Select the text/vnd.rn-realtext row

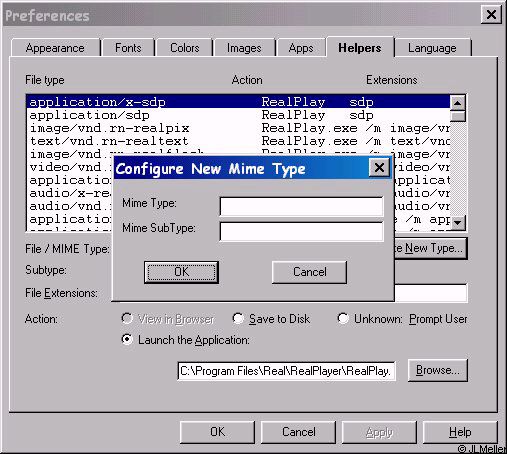tap(238, 141)
